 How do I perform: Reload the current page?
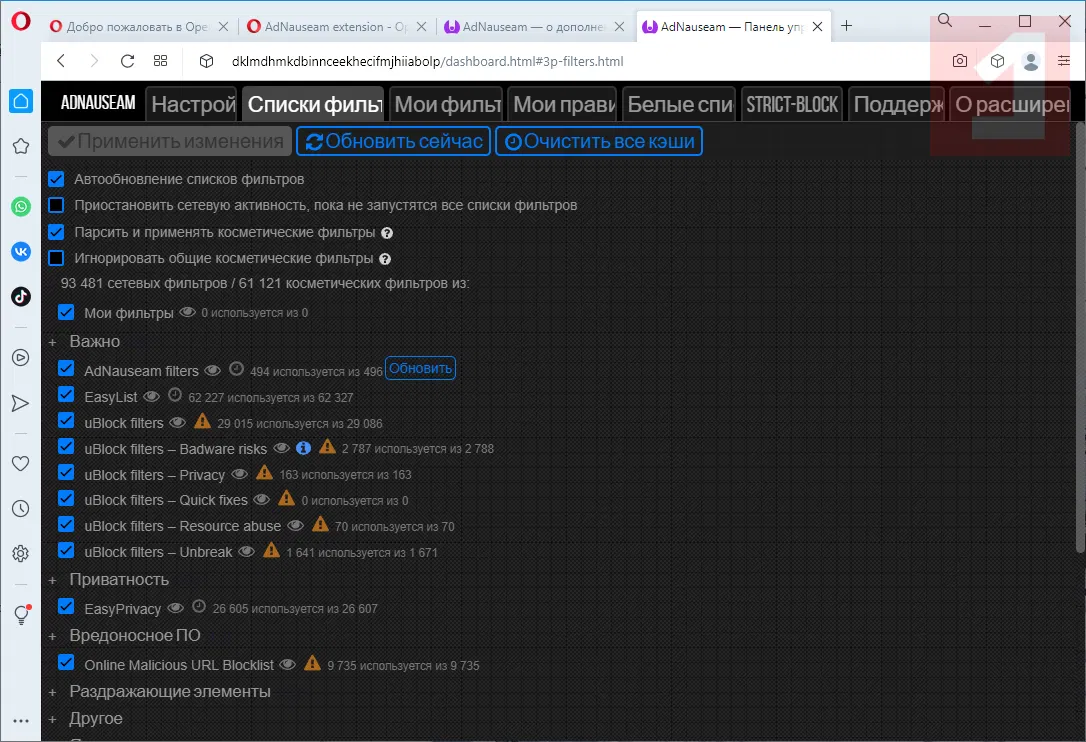(127, 61)
